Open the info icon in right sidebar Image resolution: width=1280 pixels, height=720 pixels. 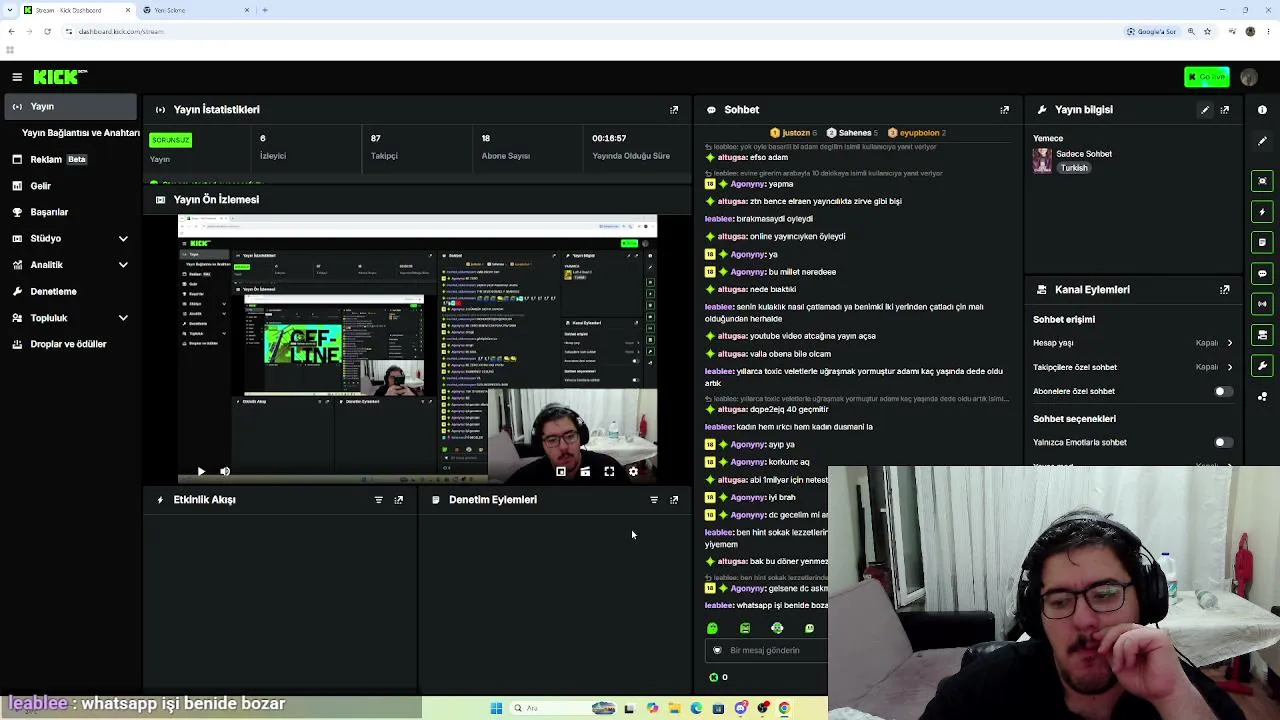click(1262, 110)
